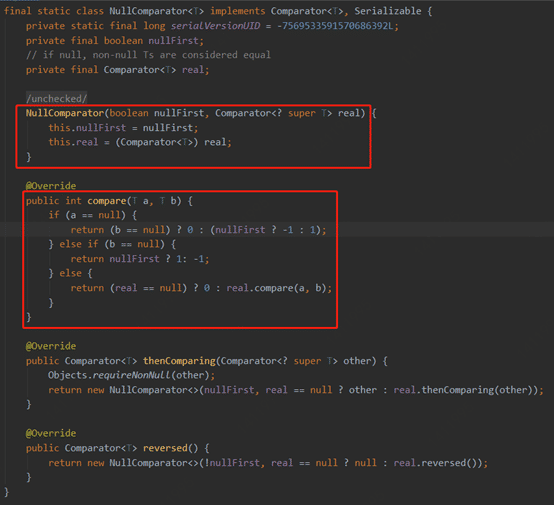Click 'final static class' keywords in header

click(x=54, y=11)
